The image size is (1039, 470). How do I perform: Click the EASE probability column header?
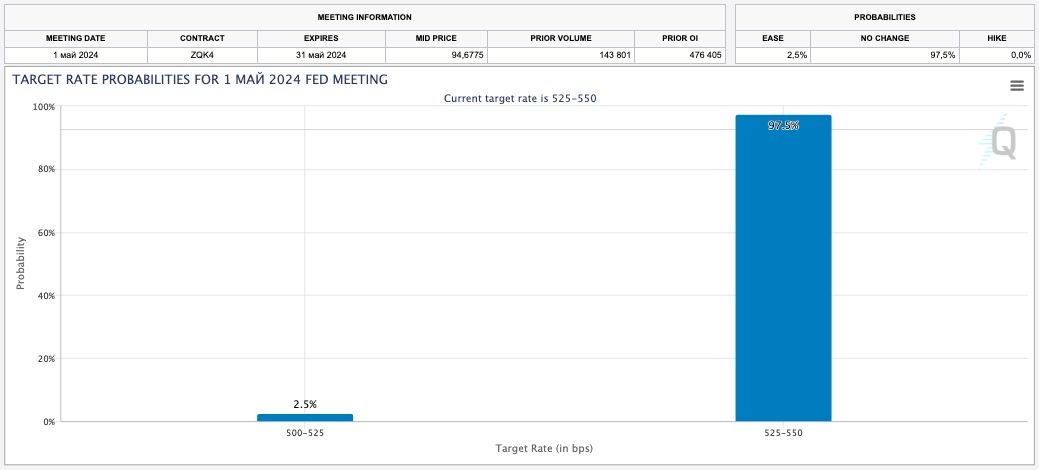point(773,38)
